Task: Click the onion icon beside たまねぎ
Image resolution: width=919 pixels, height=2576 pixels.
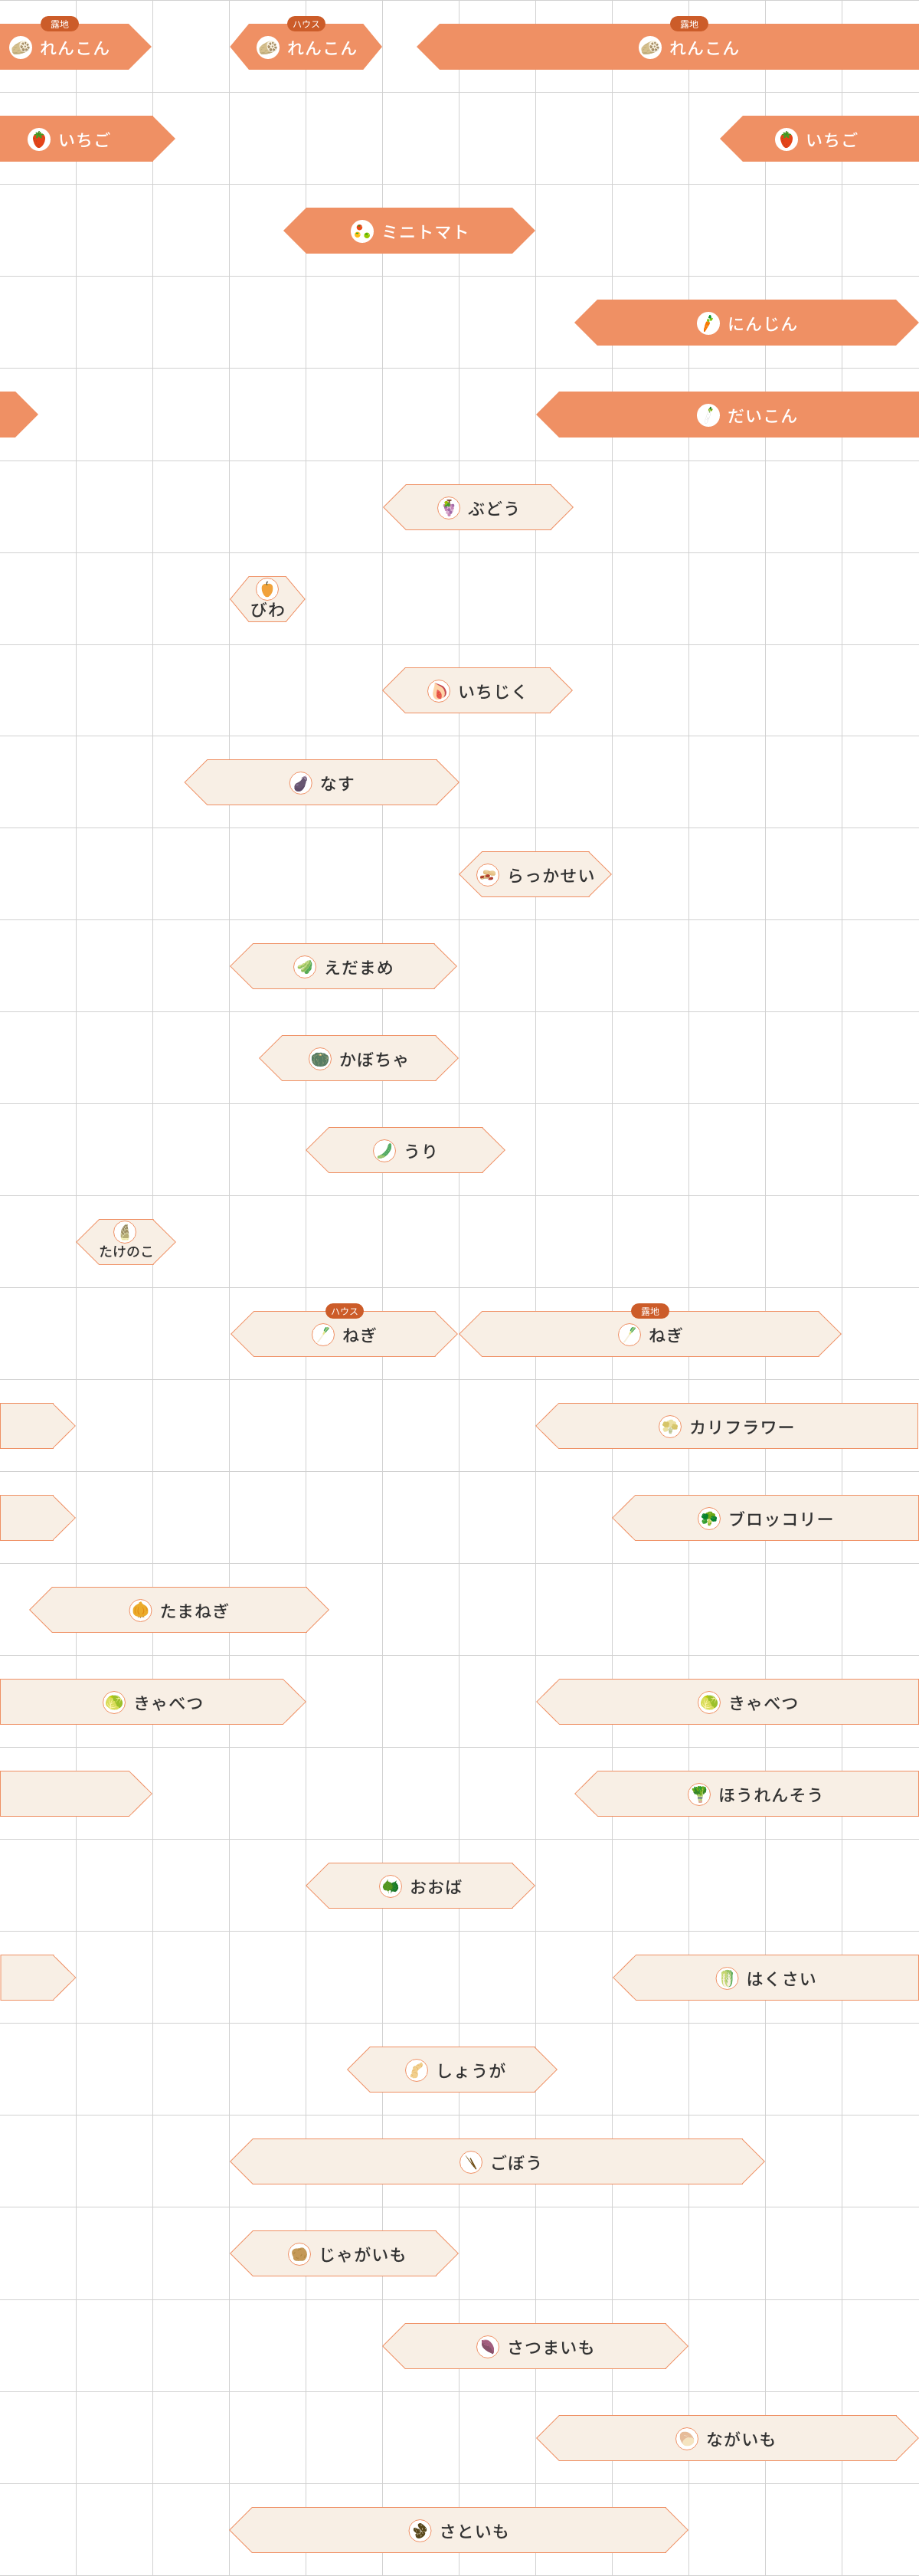Action: point(141,1610)
